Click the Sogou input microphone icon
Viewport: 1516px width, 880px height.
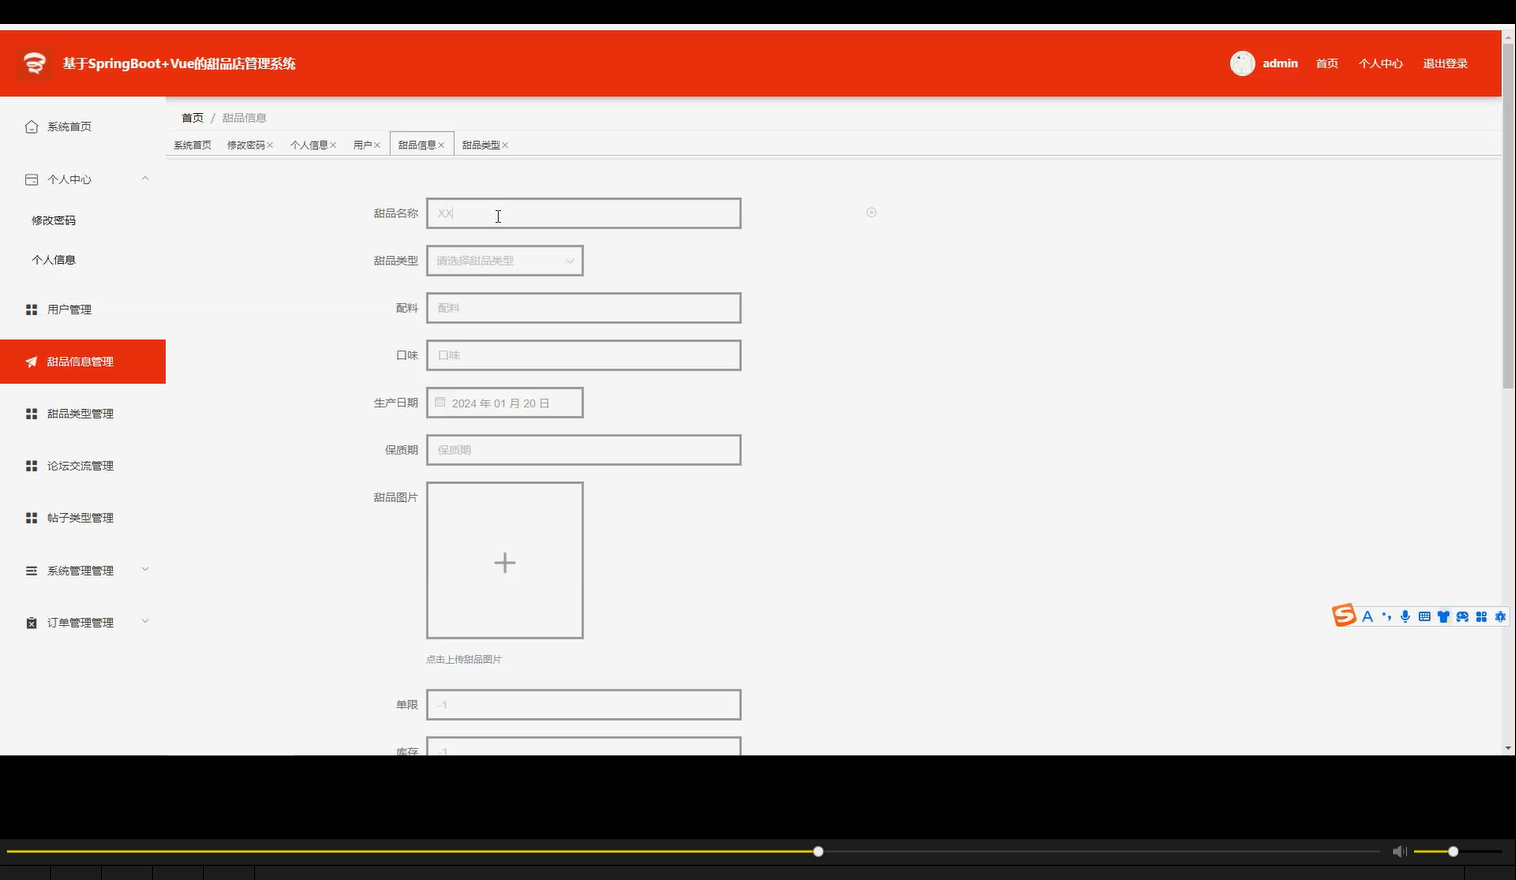tap(1406, 616)
